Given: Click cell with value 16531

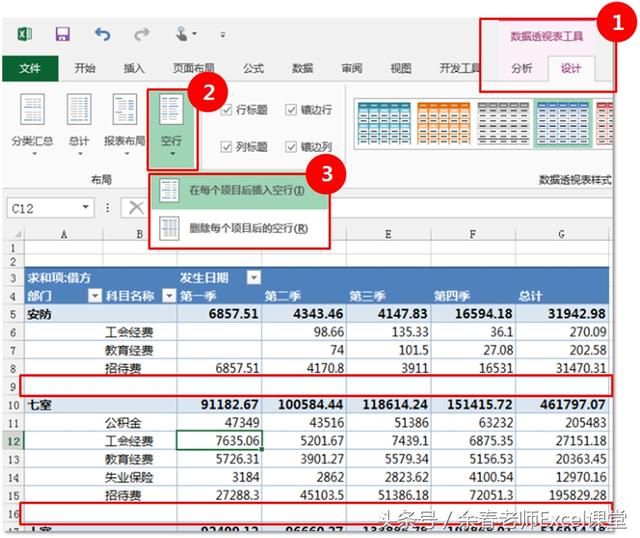Looking at the screenshot, I should click(x=473, y=368).
